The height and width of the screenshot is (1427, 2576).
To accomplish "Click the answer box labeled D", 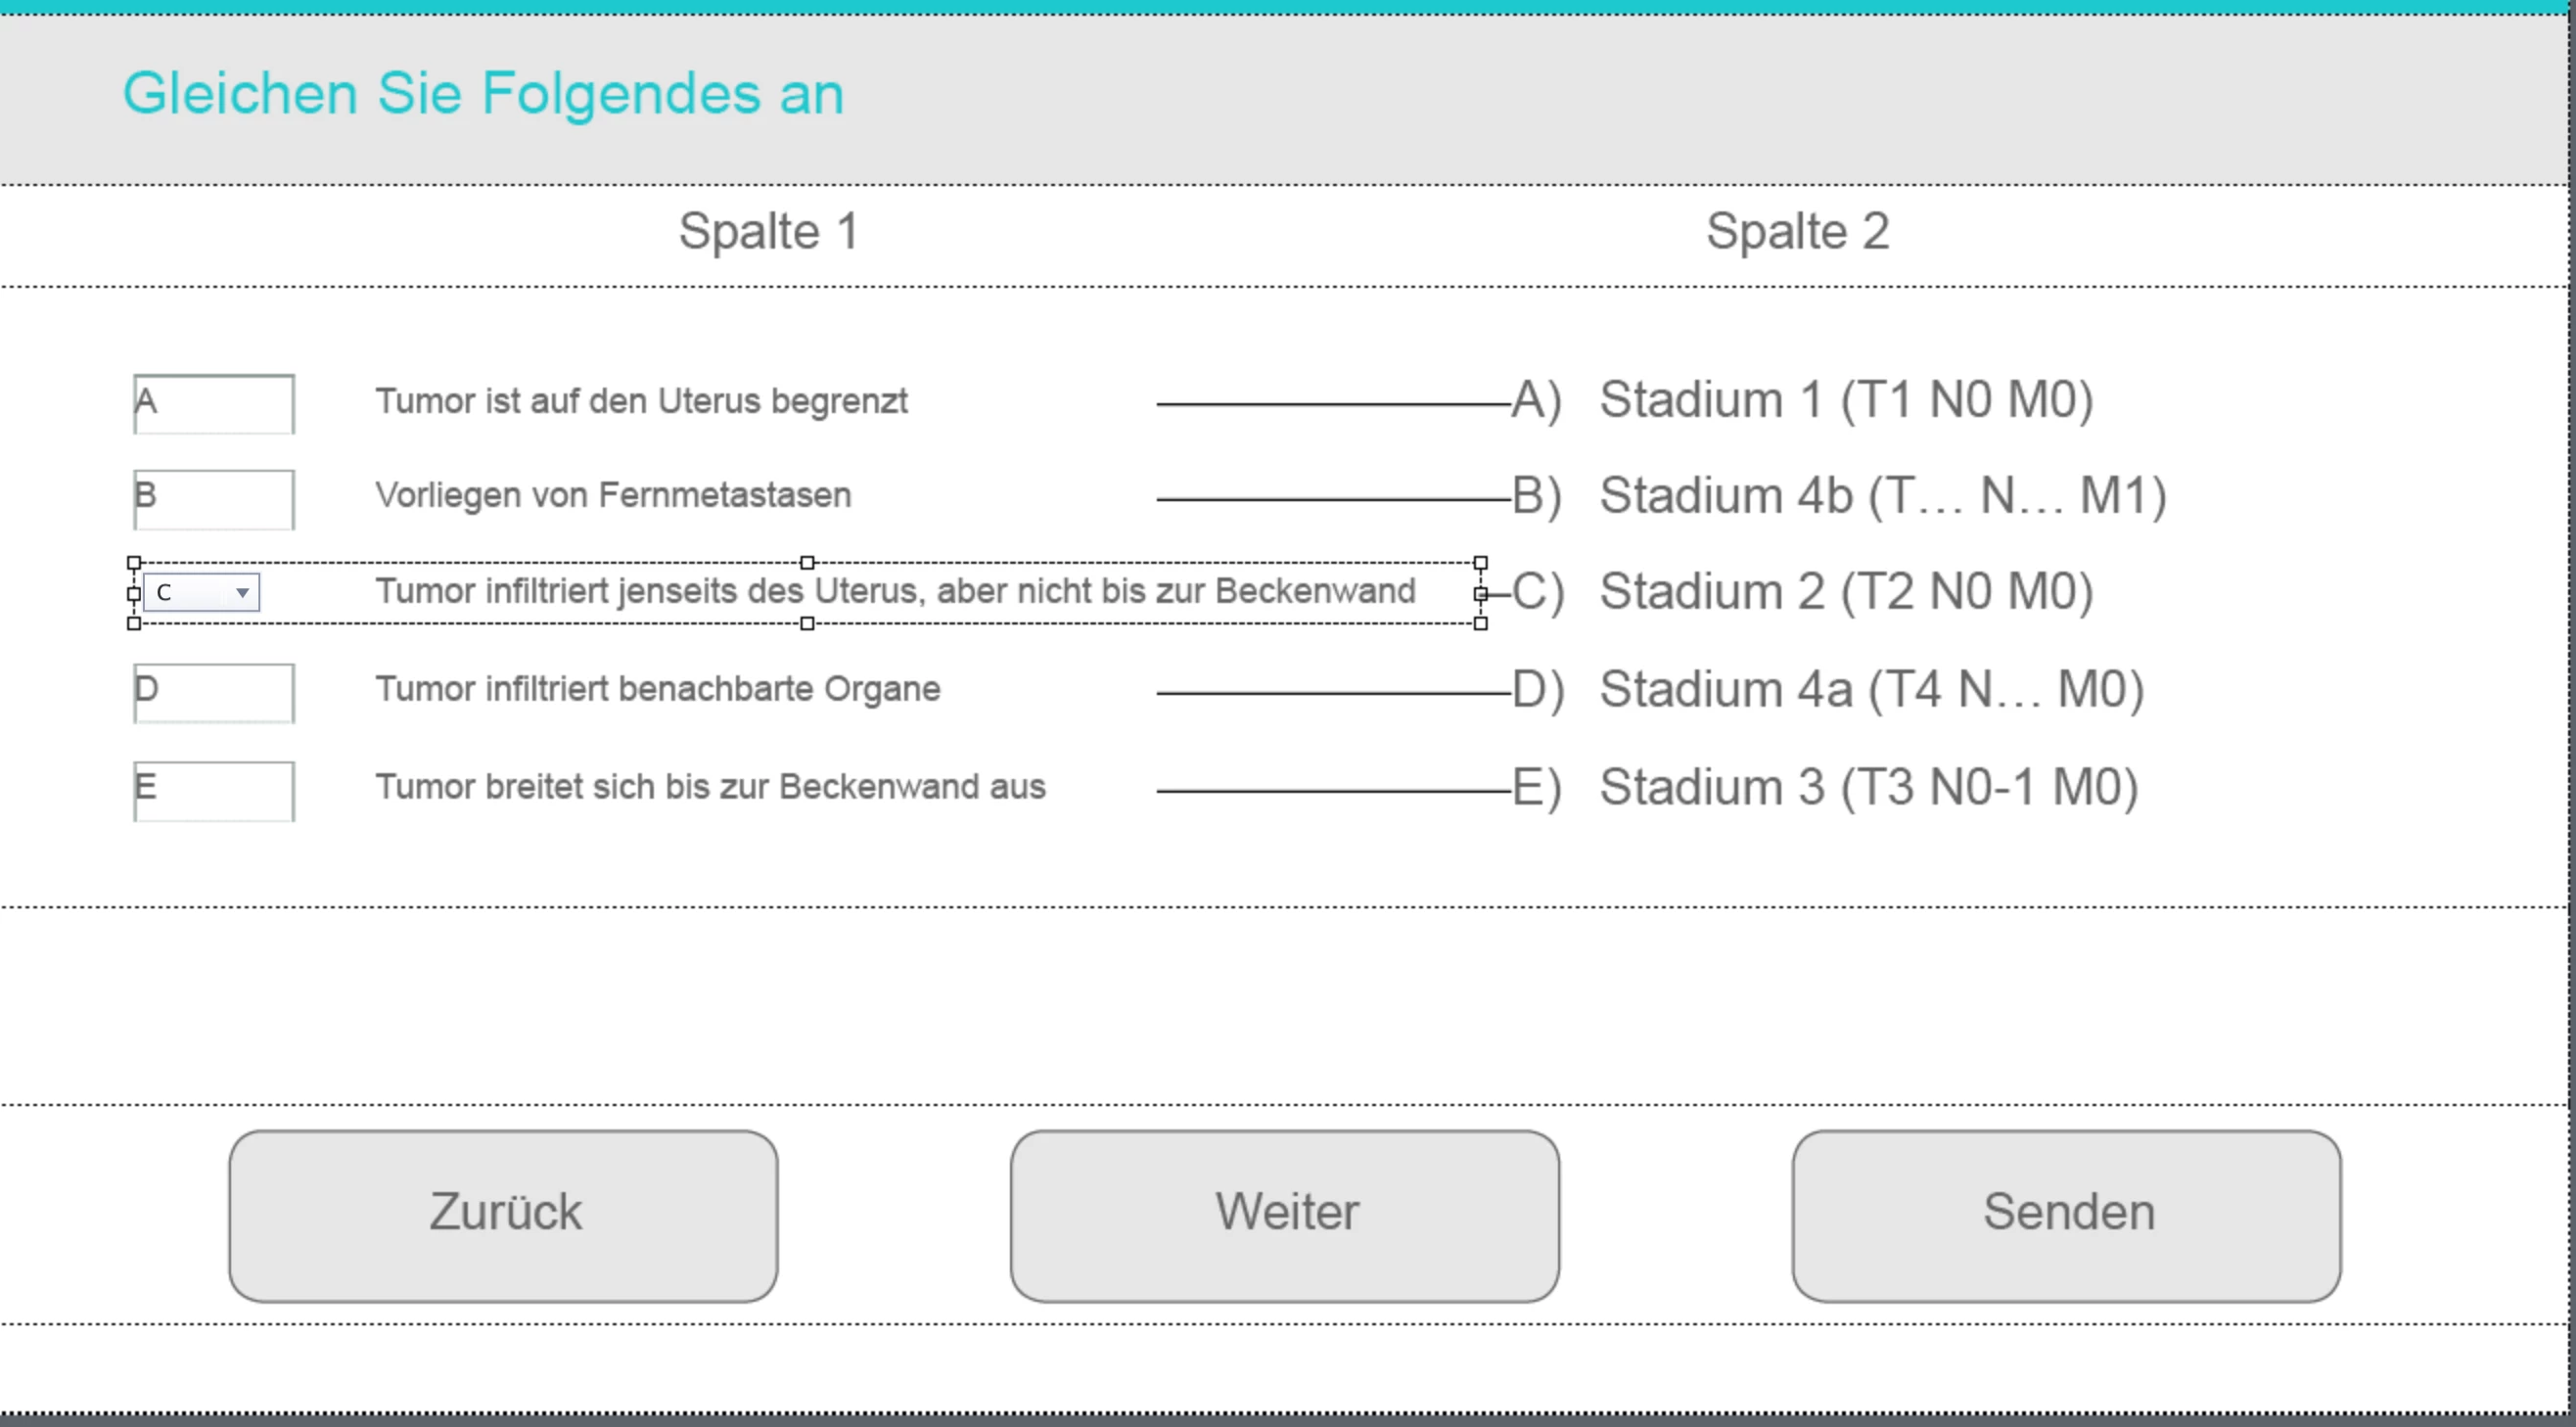I will [x=214, y=692].
